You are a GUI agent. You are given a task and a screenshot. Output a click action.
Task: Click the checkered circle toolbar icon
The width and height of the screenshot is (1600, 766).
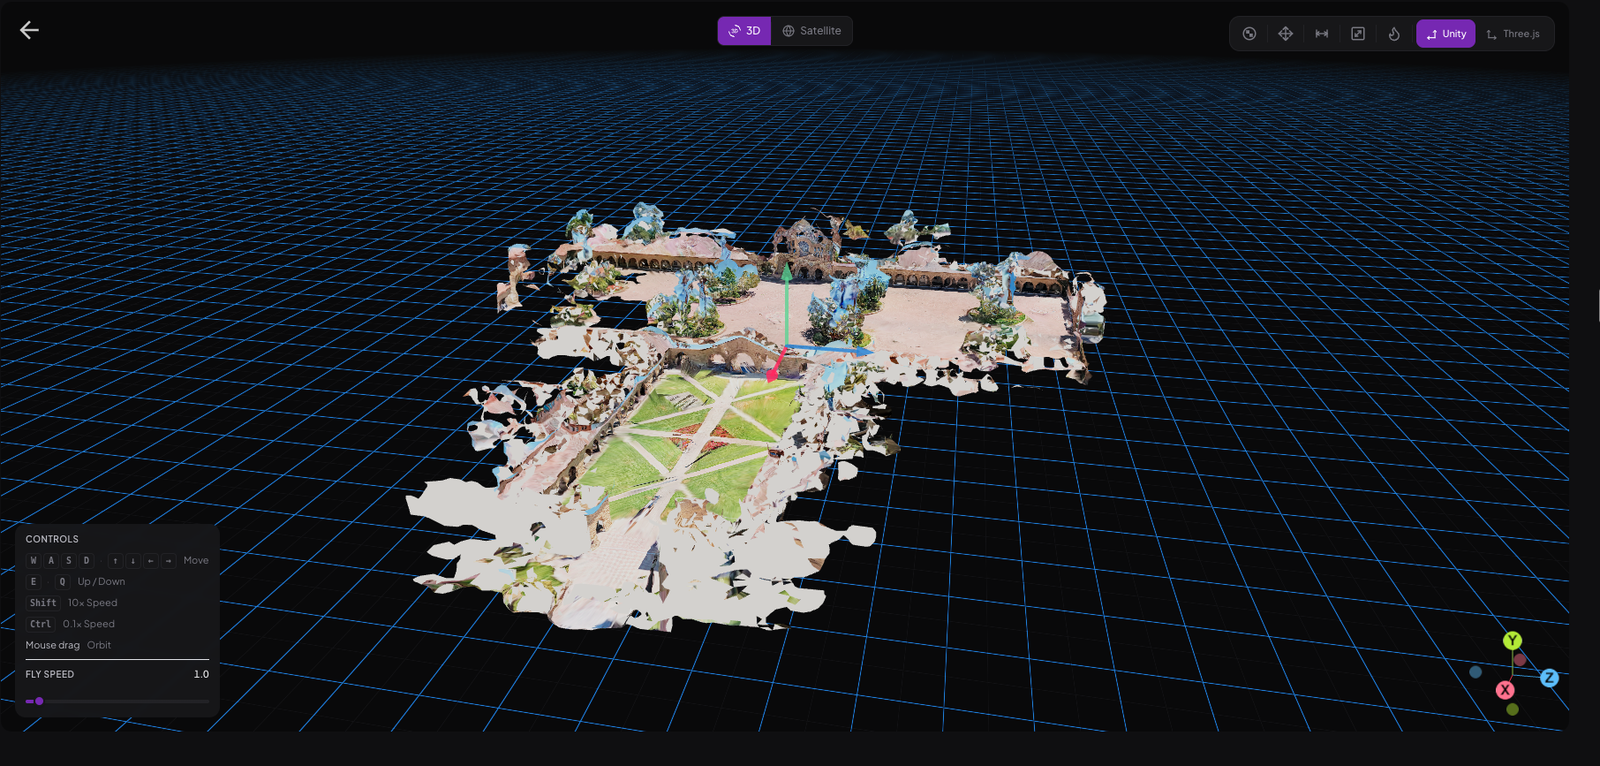point(1249,34)
